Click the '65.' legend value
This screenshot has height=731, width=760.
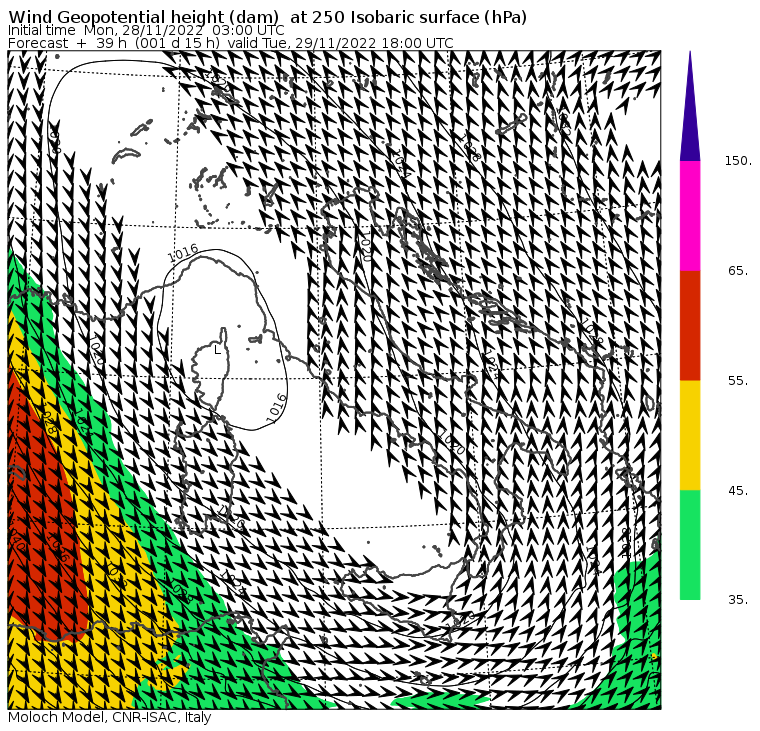pos(738,270)
